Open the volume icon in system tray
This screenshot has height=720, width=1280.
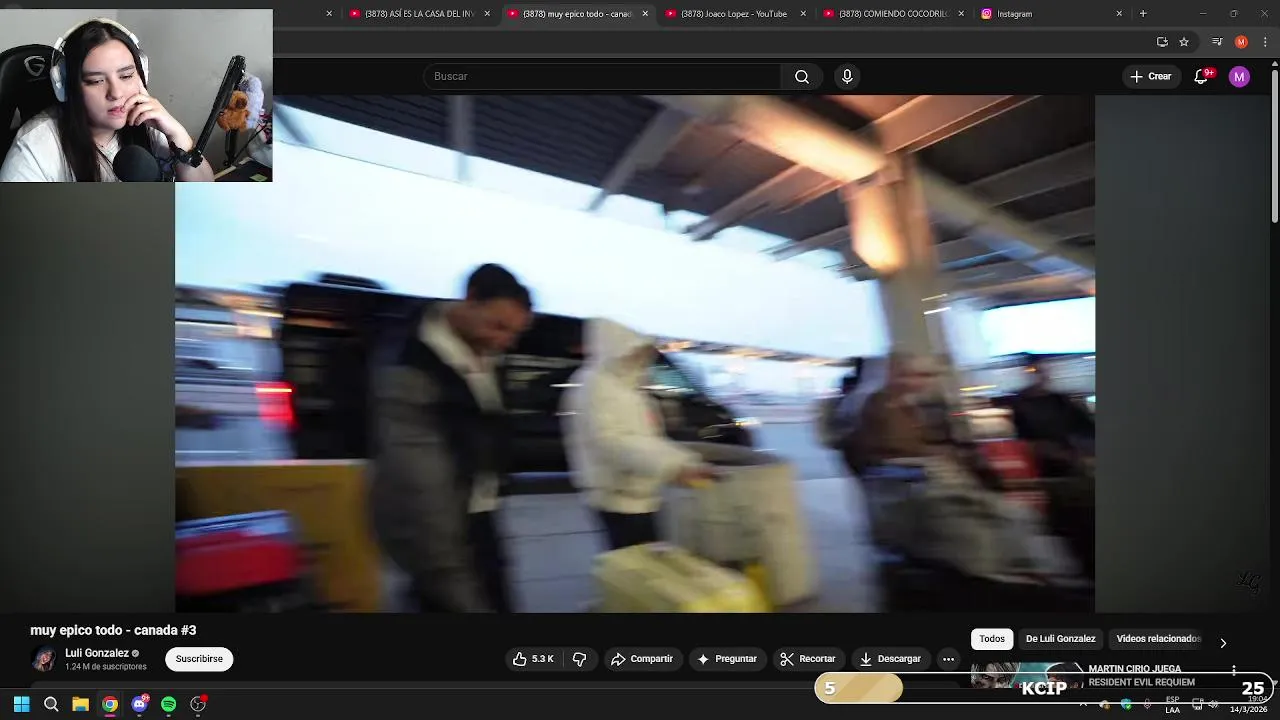pyautogui.click(x=1213, y=704)
